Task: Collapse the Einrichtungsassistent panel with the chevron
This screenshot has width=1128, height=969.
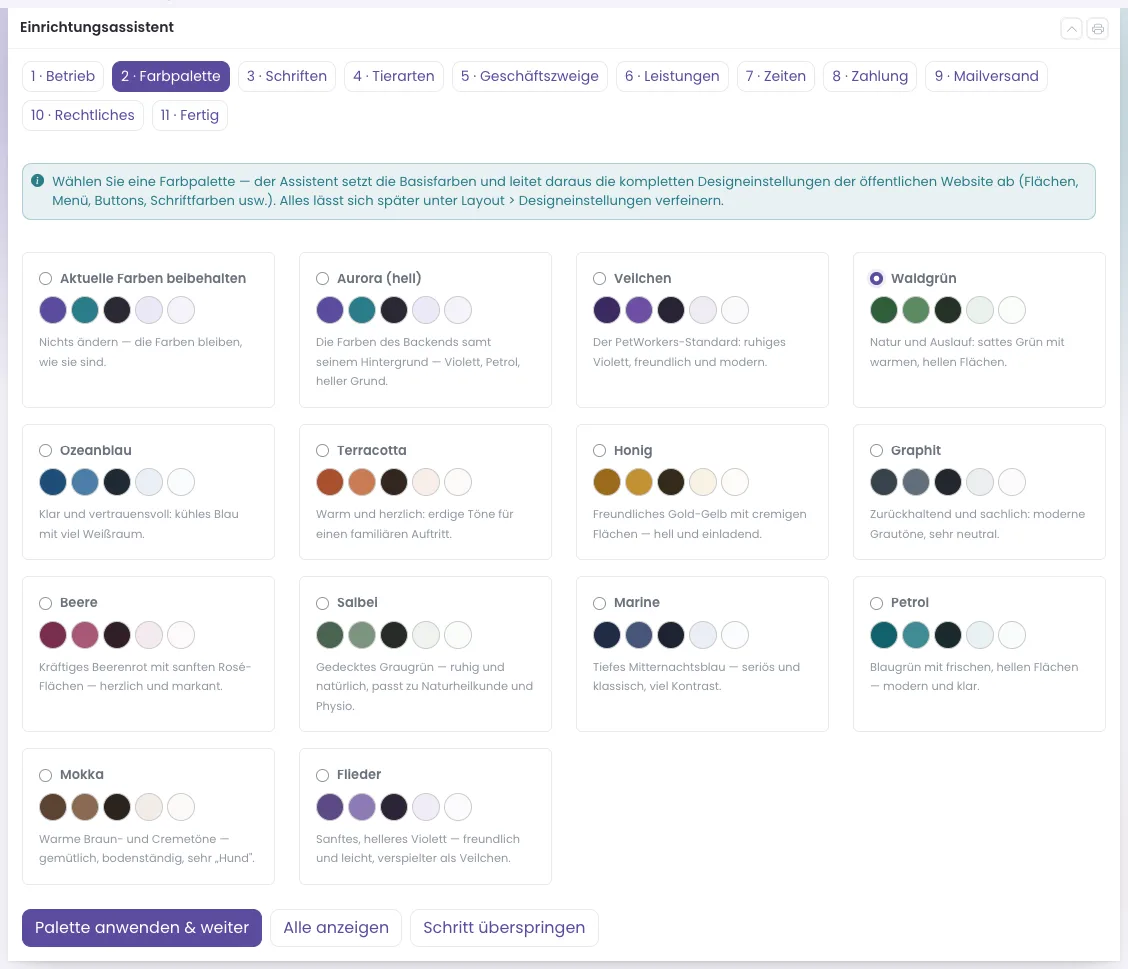Action: point(1071,29)
